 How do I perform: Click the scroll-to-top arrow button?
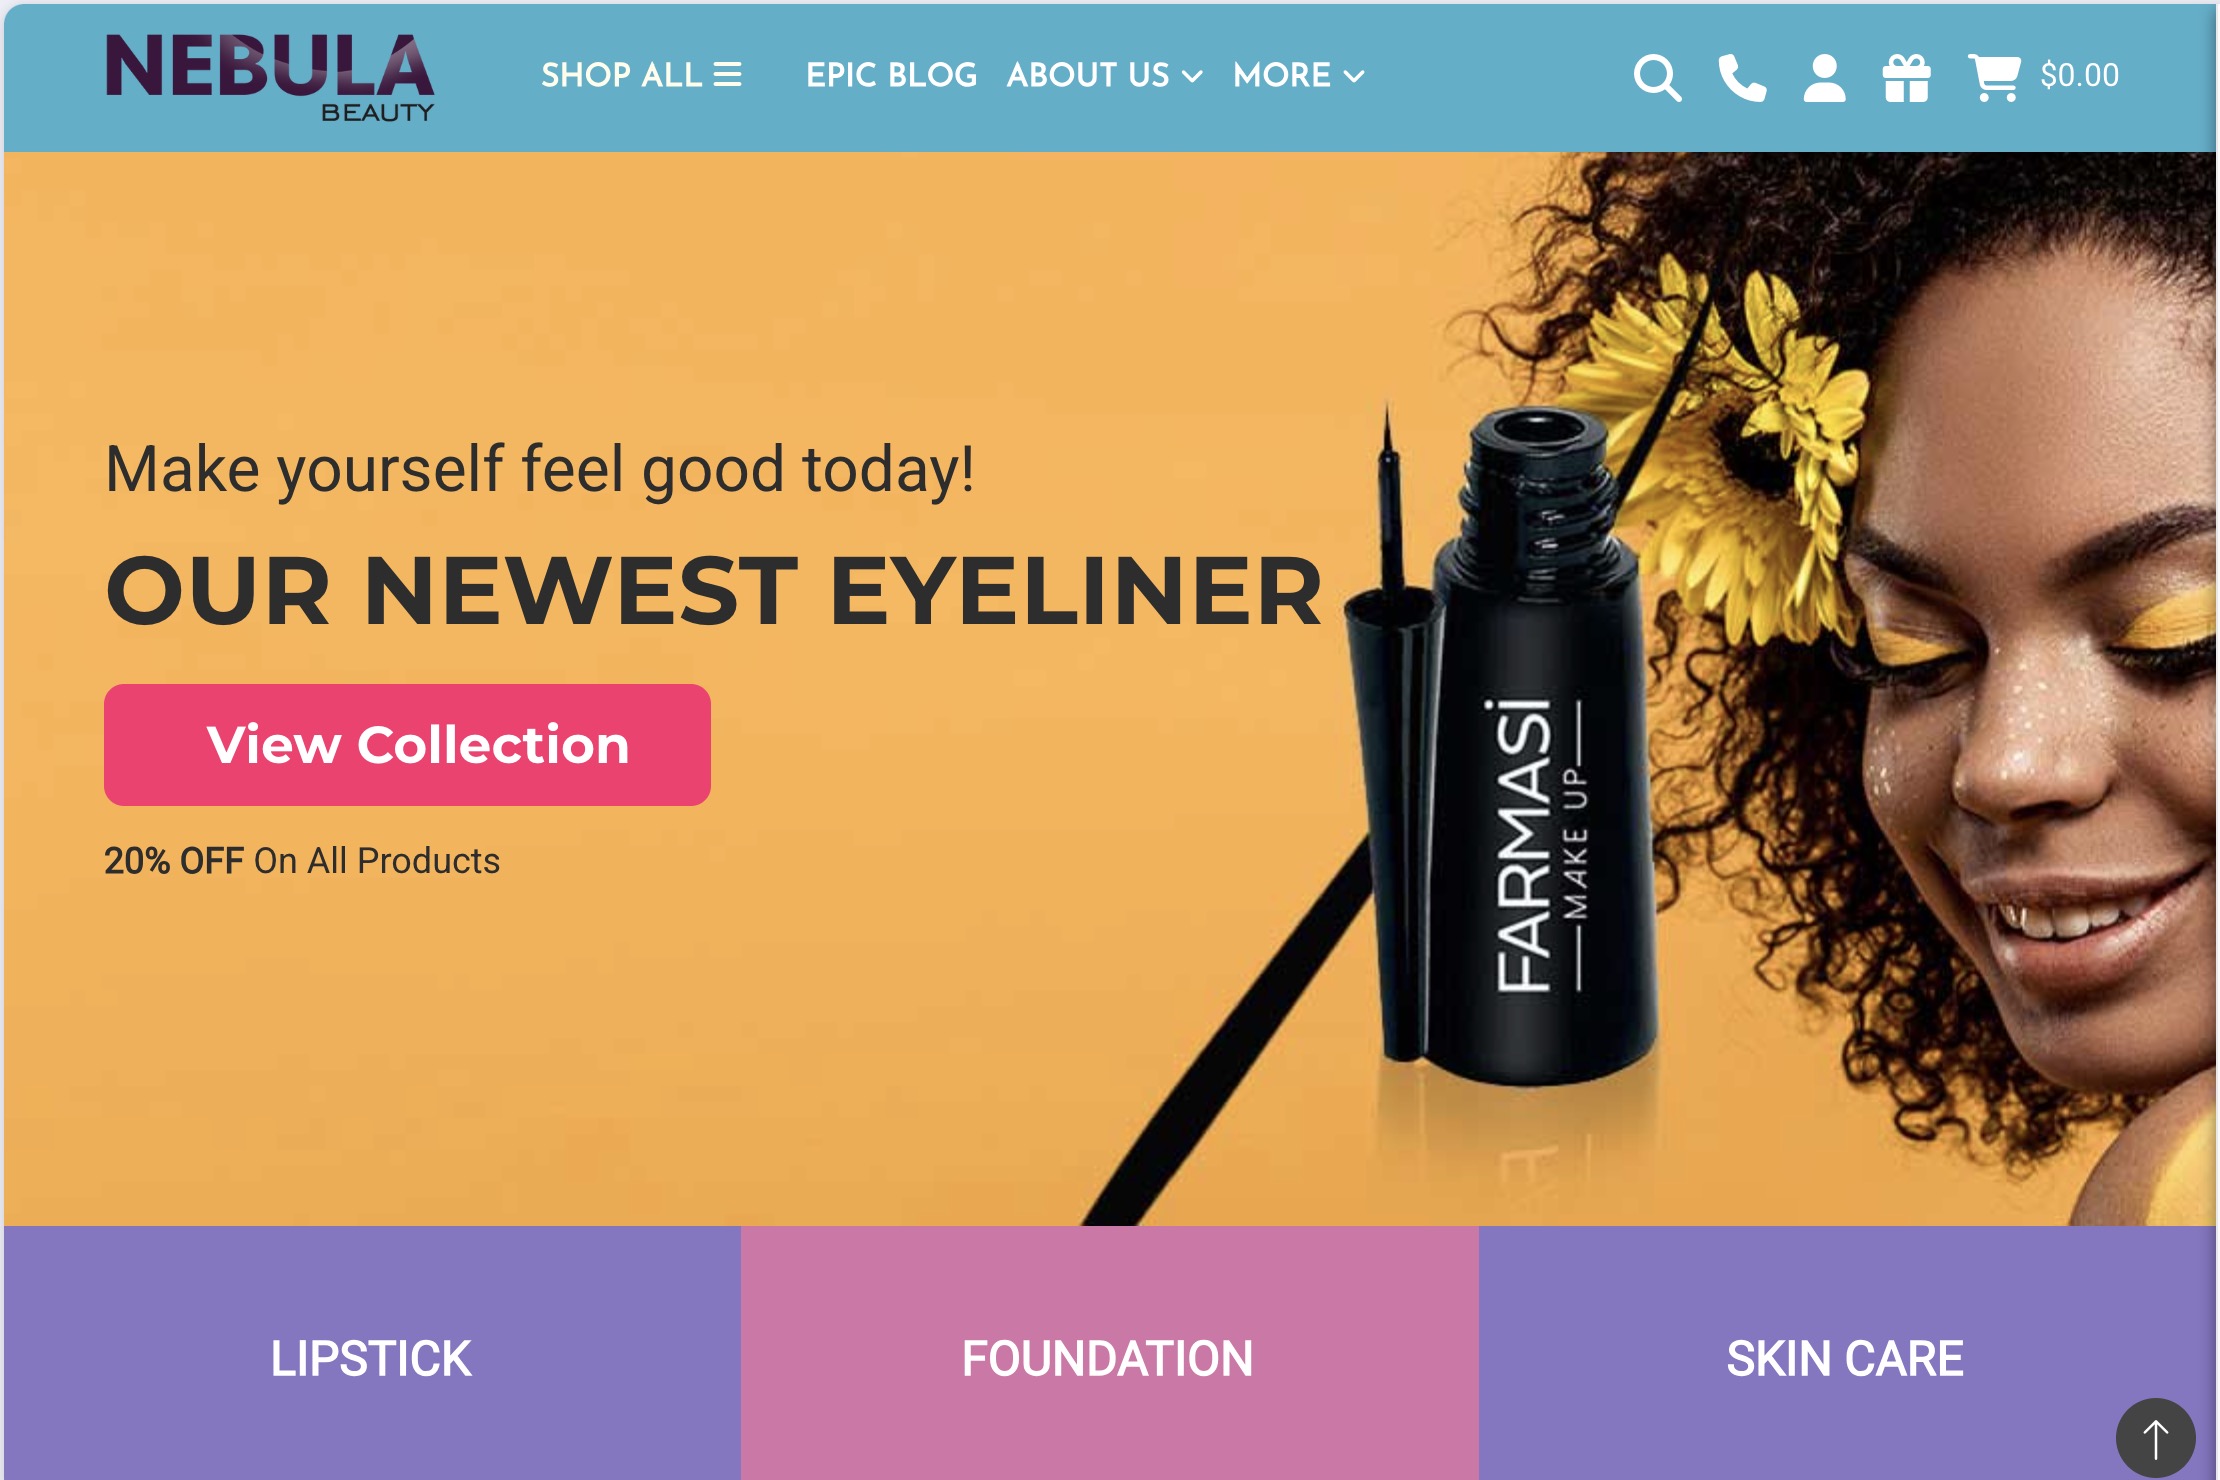pos(2155,1437)
